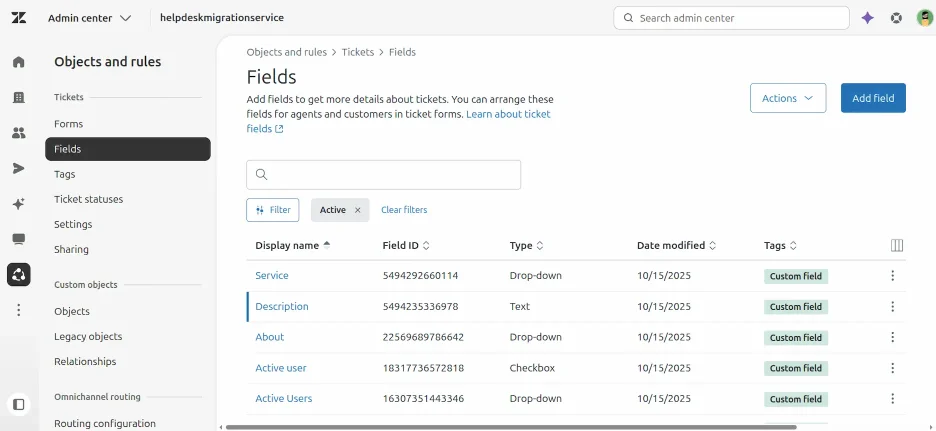This screenshot has width=936, height=431.
Task: Click the Add field button
Action: 873,98
